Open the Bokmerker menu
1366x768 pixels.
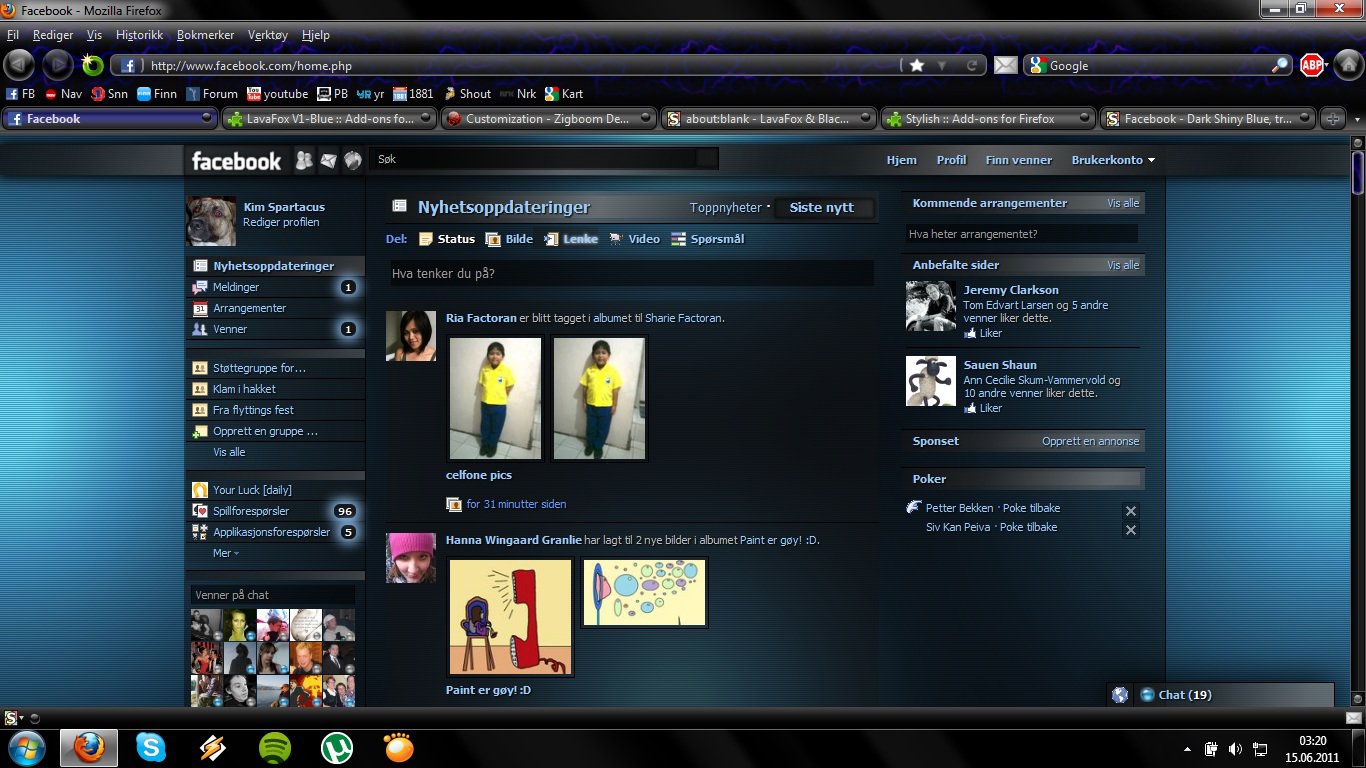coord(205,35)
